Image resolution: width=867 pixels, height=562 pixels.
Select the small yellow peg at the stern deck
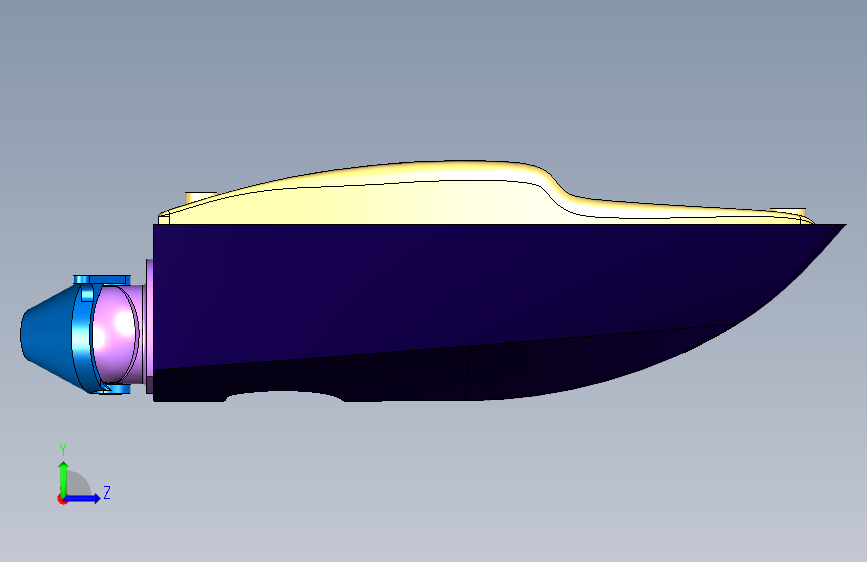(x=200, y=197)
